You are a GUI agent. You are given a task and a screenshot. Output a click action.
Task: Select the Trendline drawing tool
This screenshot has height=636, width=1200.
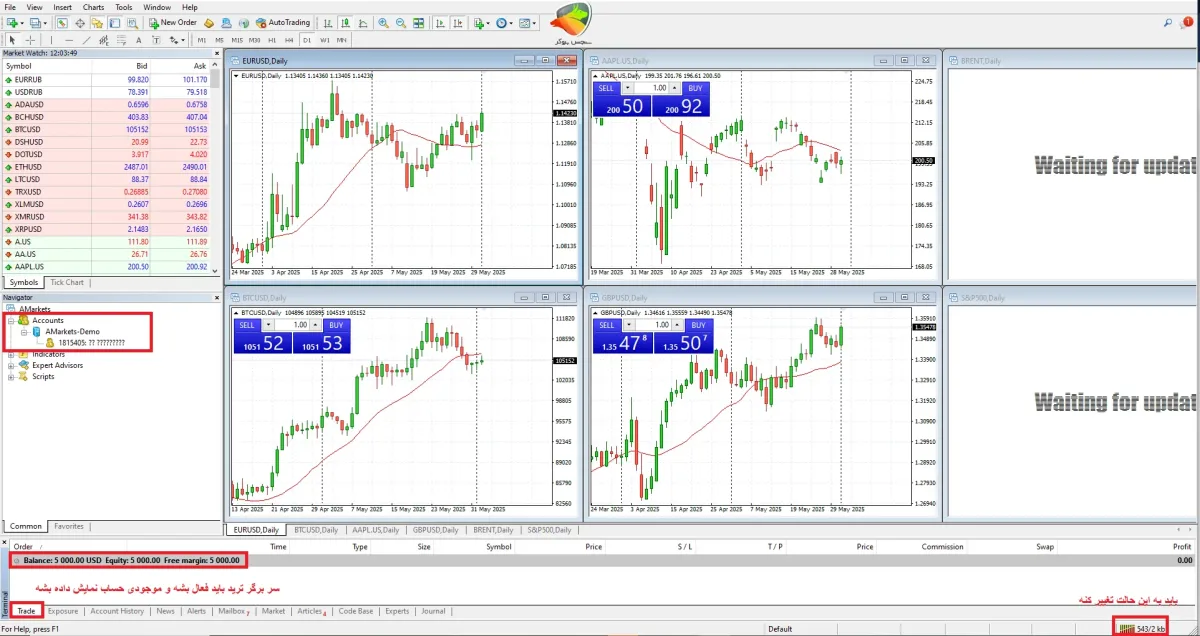pyautogui.click(x=86, y=40)
